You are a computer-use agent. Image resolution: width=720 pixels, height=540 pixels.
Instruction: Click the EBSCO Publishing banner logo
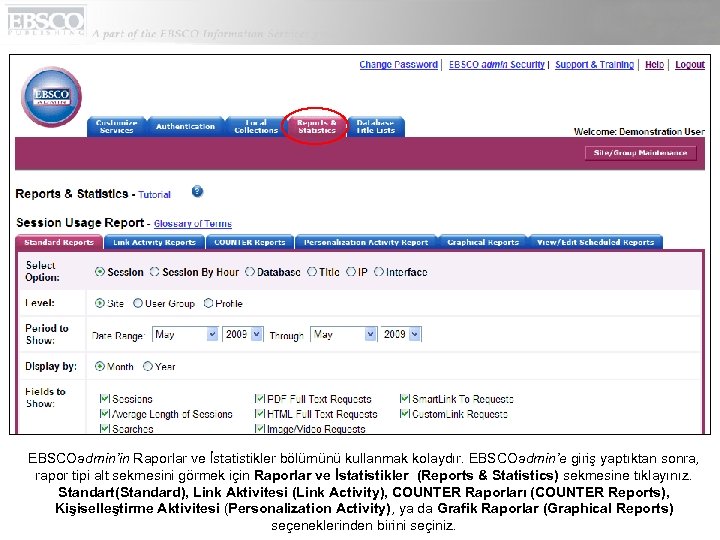(x=46, y=22)
